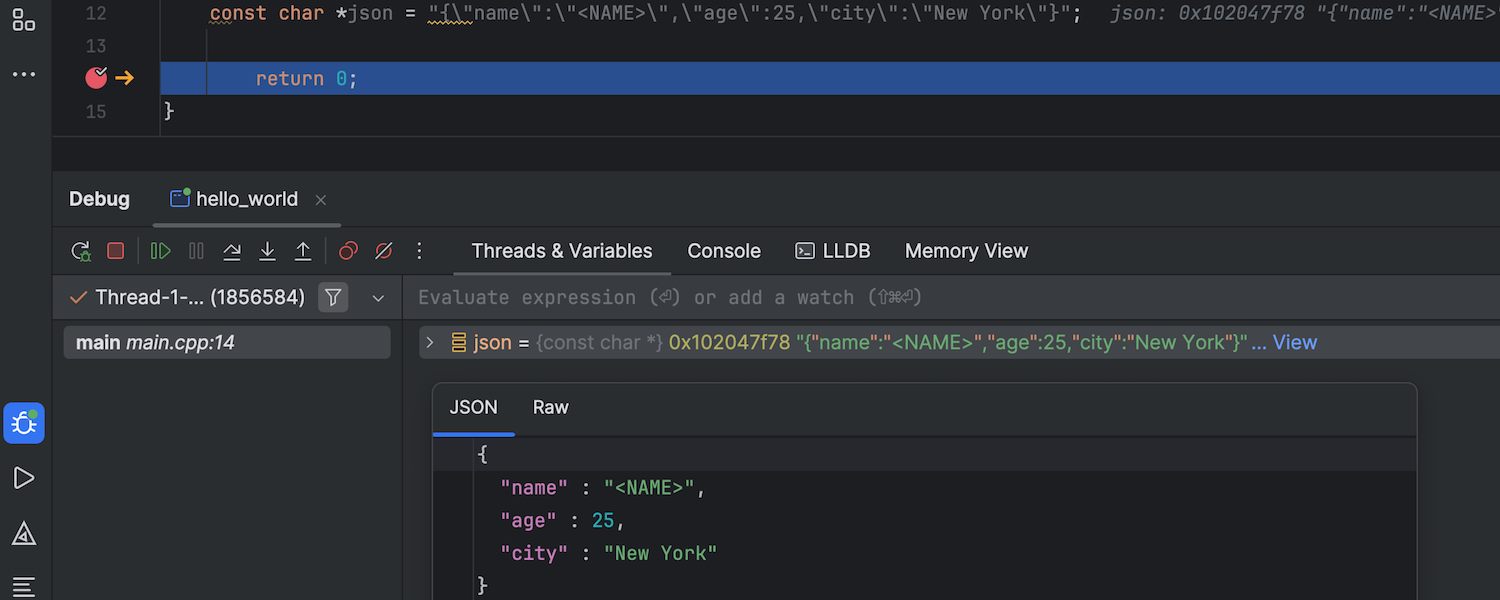Open more debug toolbar options
This screenshot has width=1500, height=600.
(419, 251)
